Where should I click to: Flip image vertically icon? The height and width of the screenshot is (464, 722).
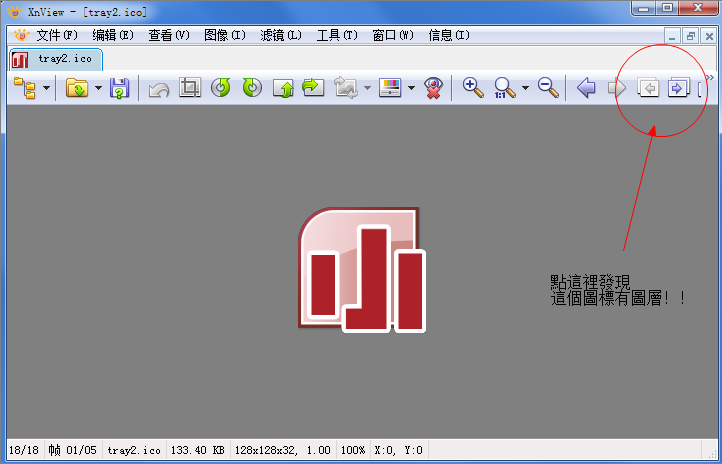click(283, 87)
